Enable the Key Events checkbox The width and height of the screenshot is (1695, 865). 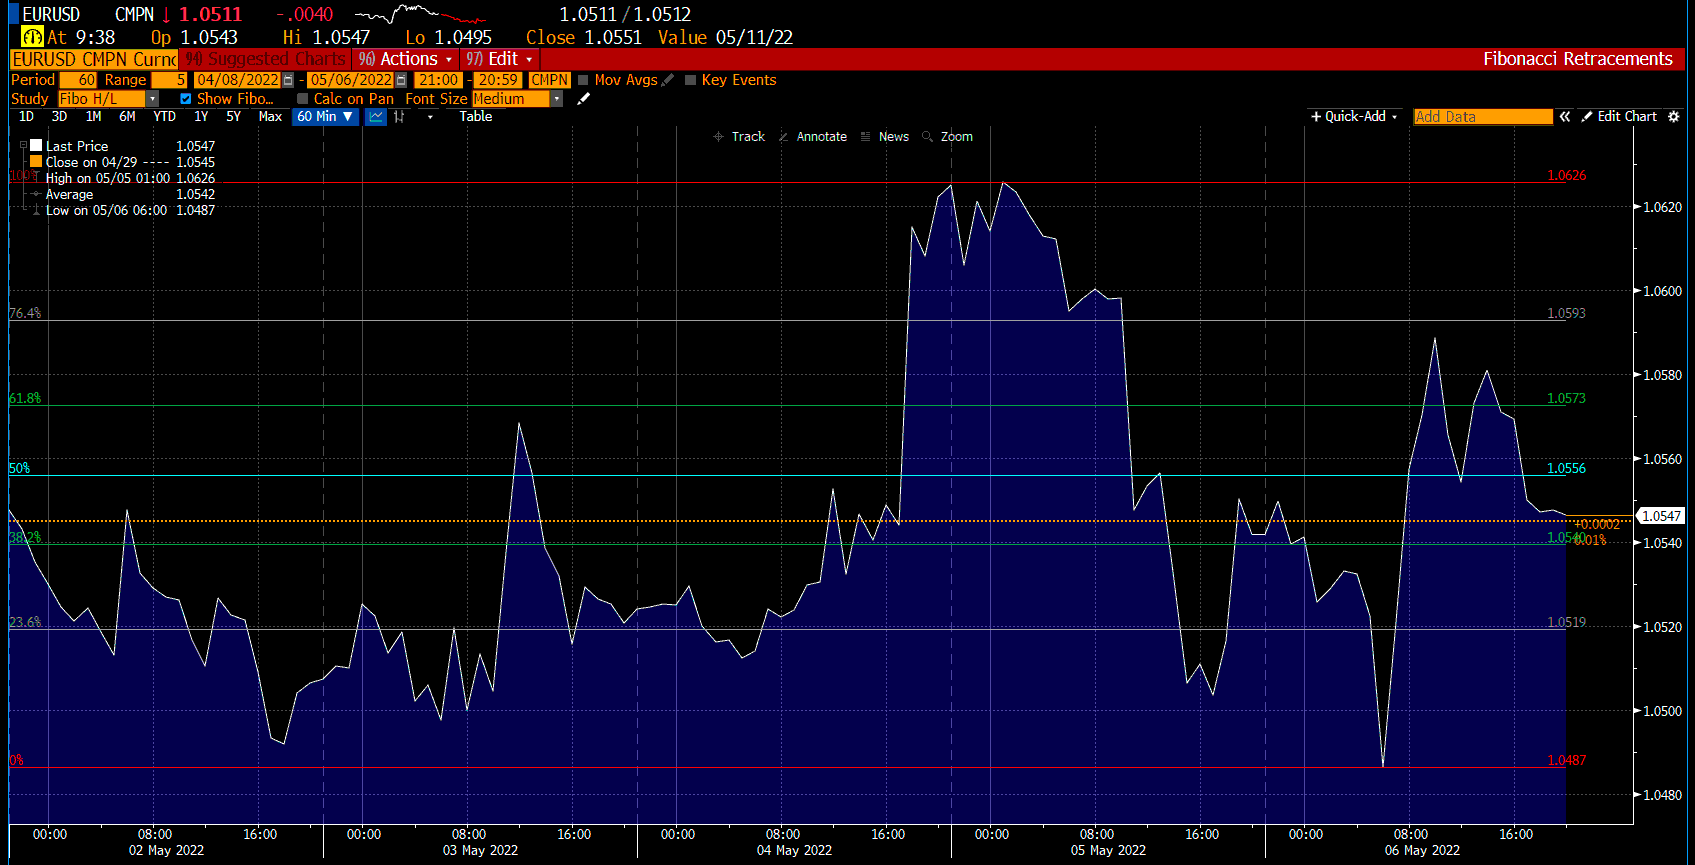690,80
